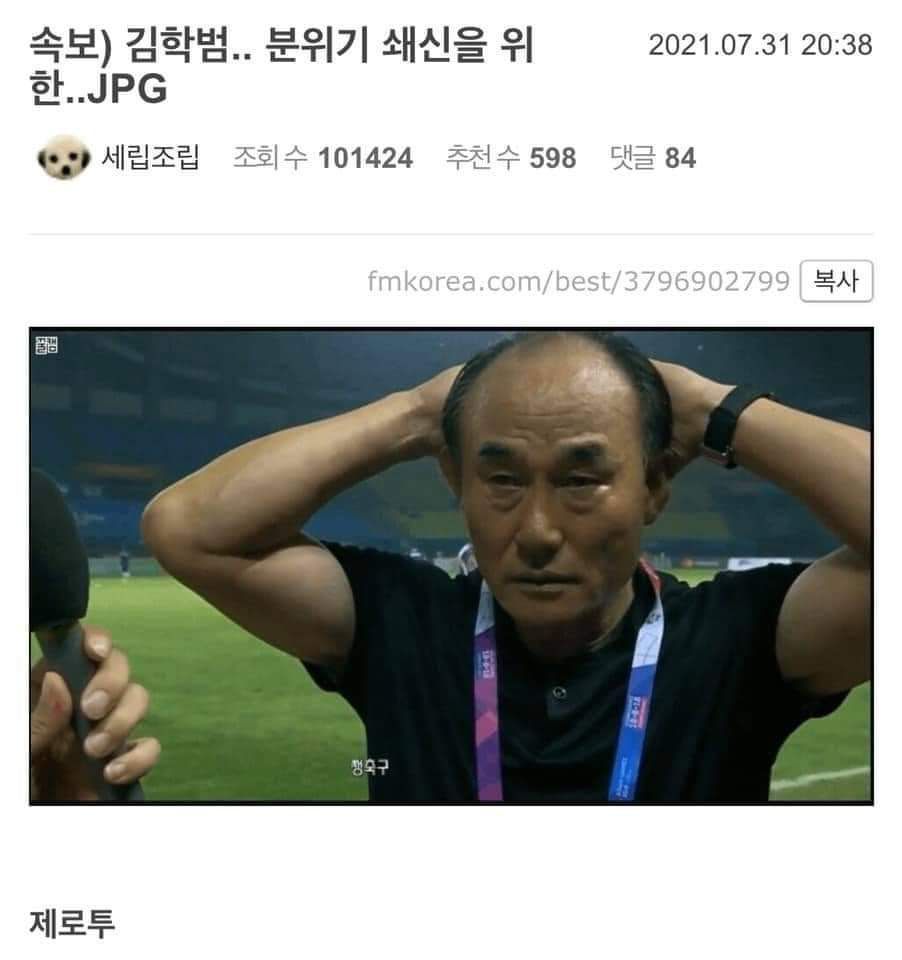The height and width of the screenshot is (960, 902).
Task: Click the 행축구 caption inside the photo
Action: tap(370, 767)
